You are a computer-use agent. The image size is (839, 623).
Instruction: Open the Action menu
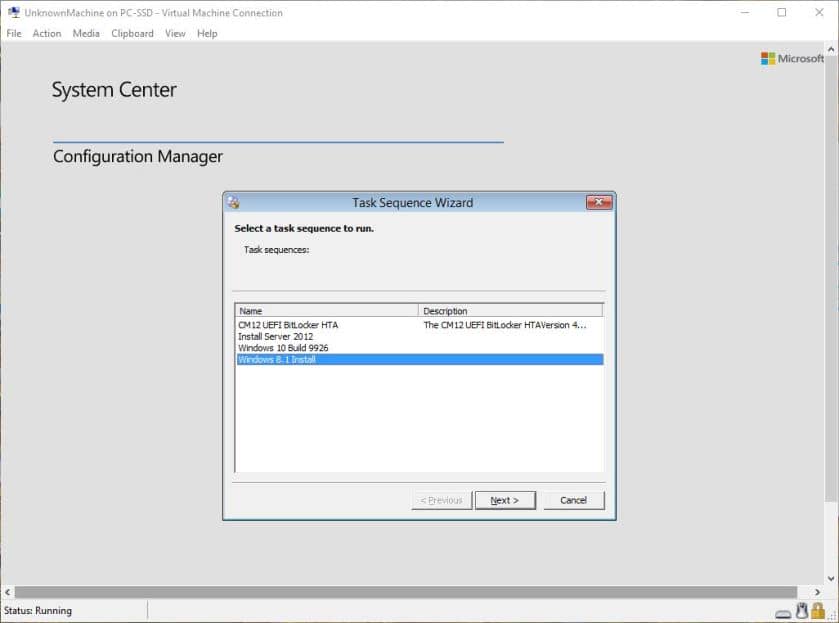[x=47, y=33]
